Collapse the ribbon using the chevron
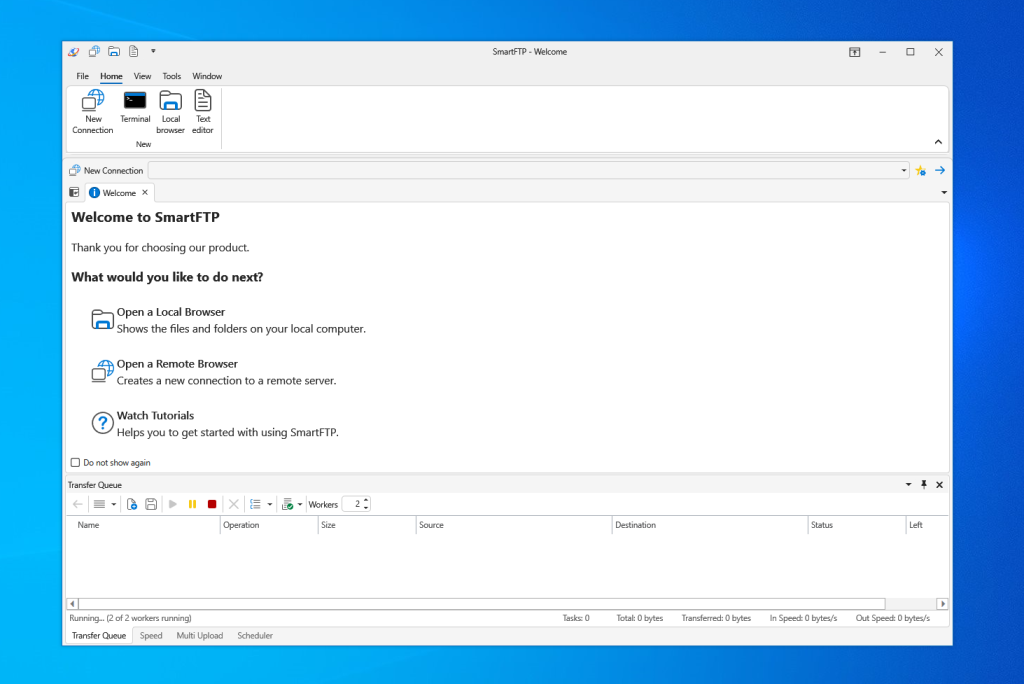The height and width of the screenshot is (684, 1024). tap(938, 141)
